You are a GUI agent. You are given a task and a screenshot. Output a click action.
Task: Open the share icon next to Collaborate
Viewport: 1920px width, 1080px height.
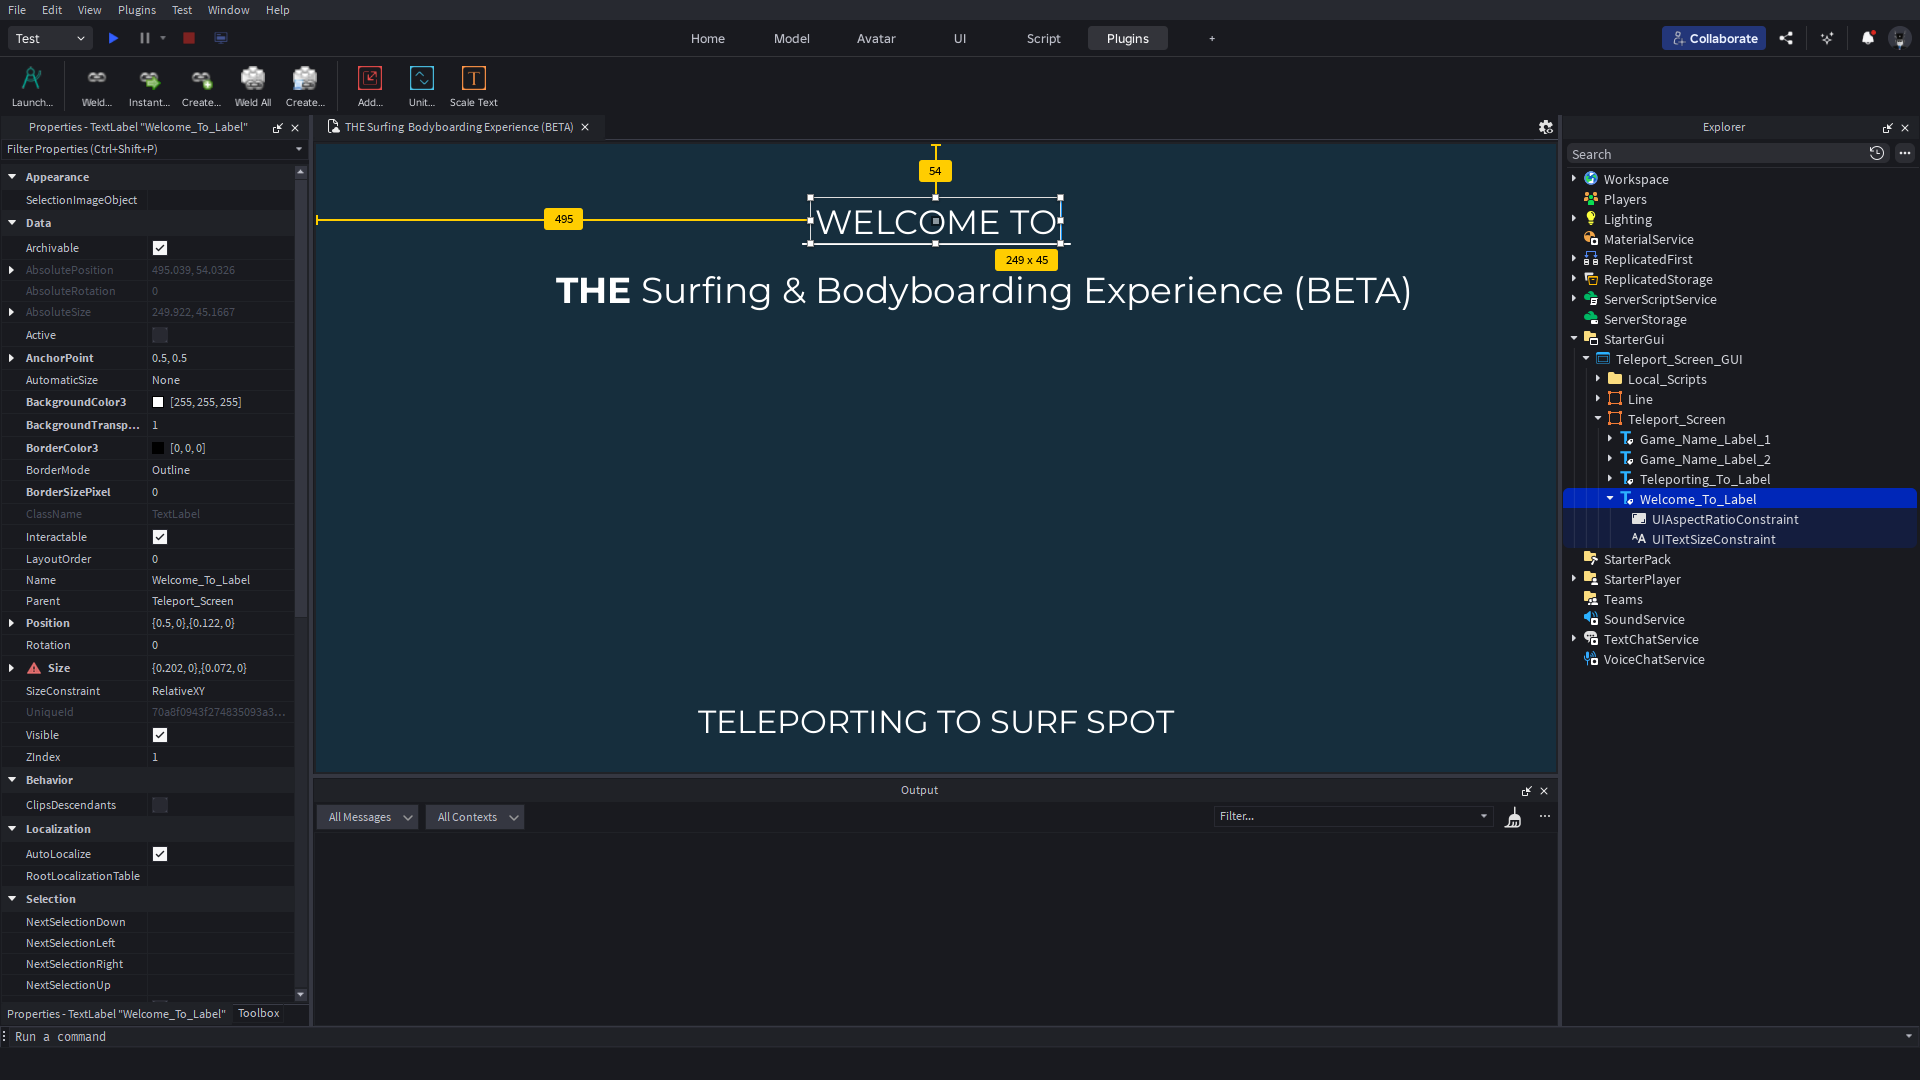[1786, 38]
